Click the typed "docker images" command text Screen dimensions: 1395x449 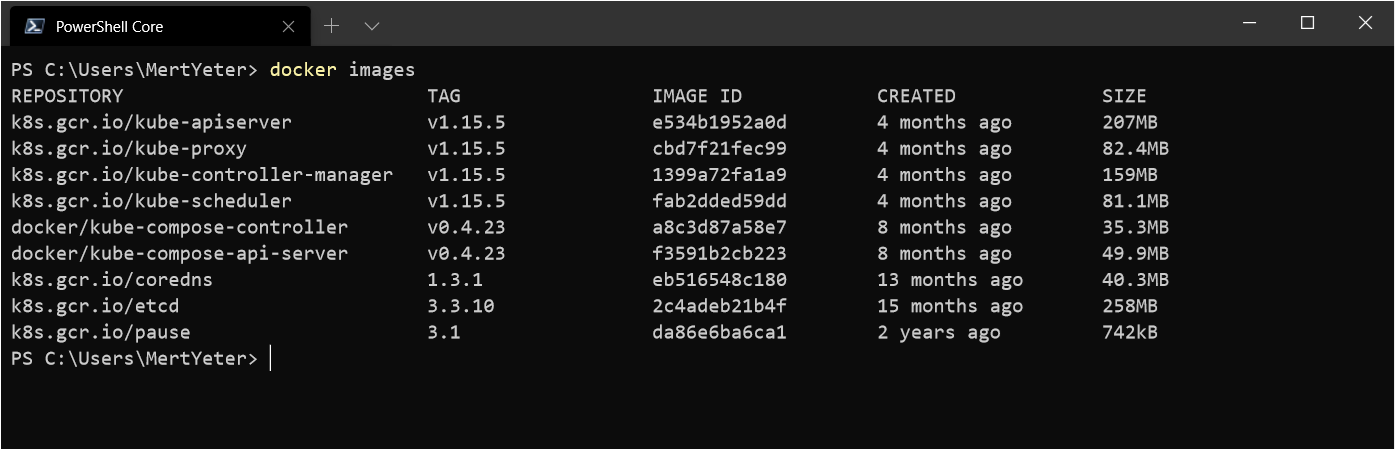click(x=342, y=70)
